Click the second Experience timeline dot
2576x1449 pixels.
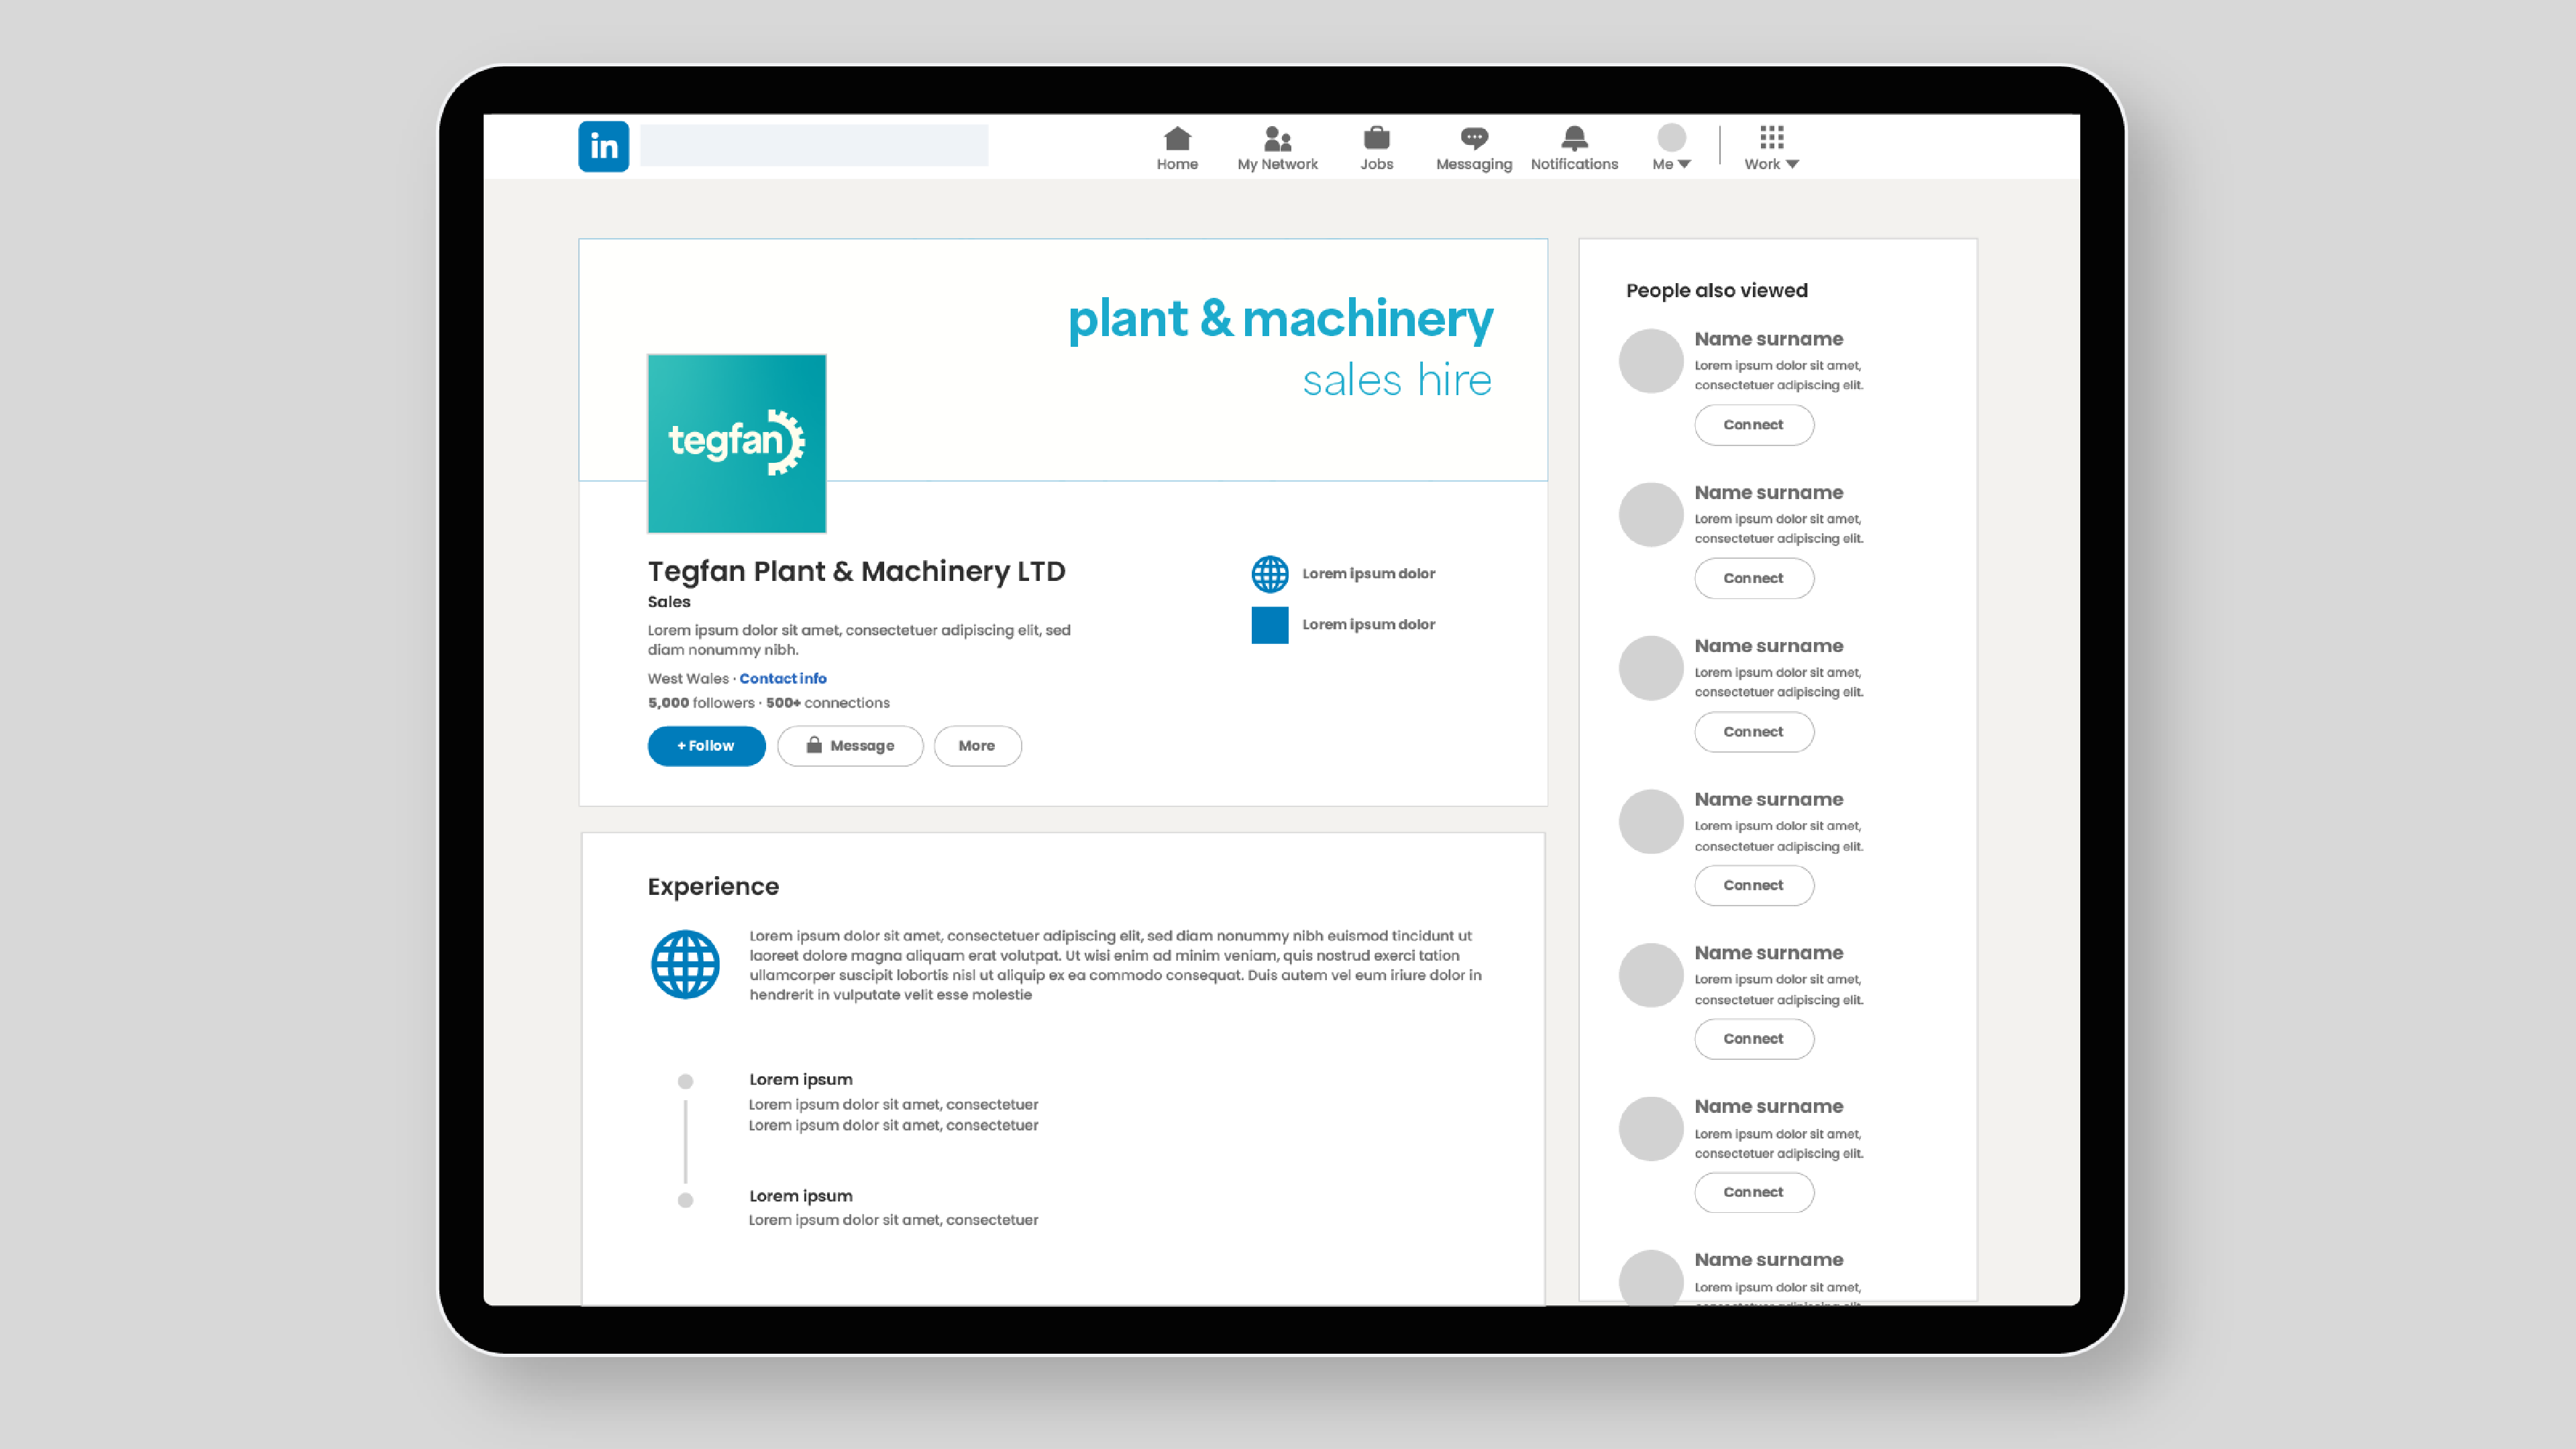tap(685, 1200)
